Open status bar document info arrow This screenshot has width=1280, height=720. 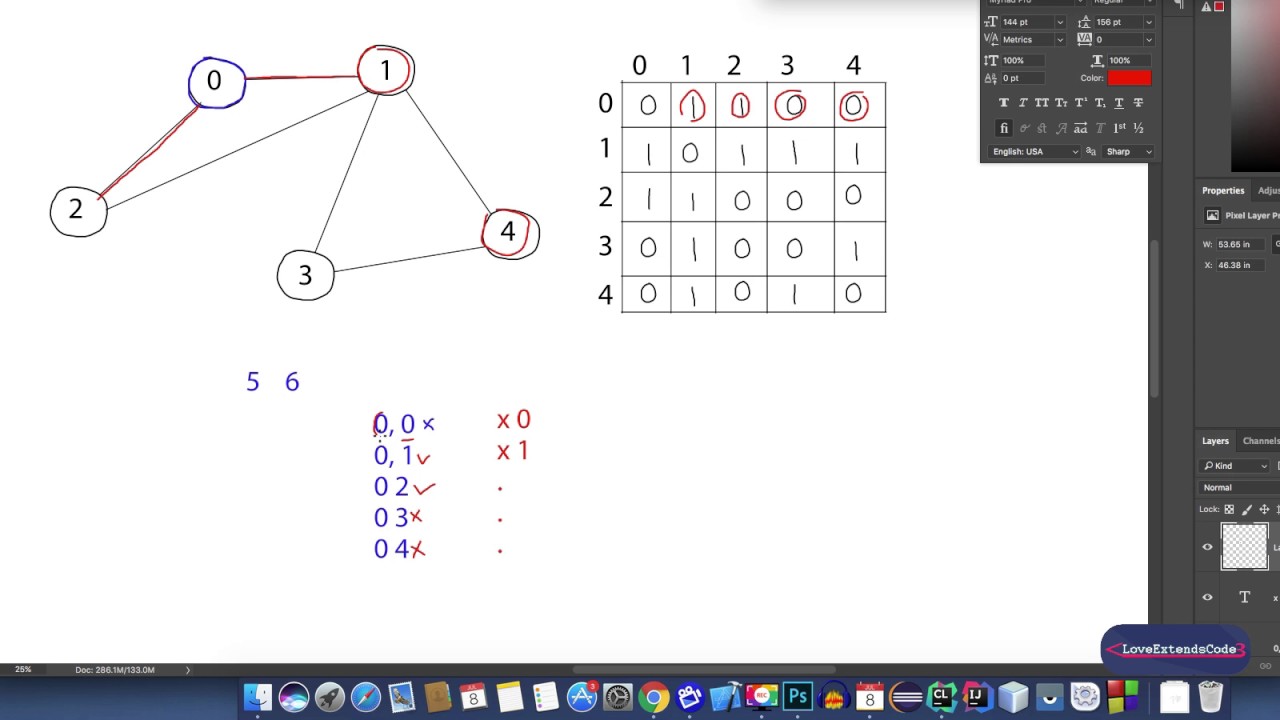coord(187,670)
